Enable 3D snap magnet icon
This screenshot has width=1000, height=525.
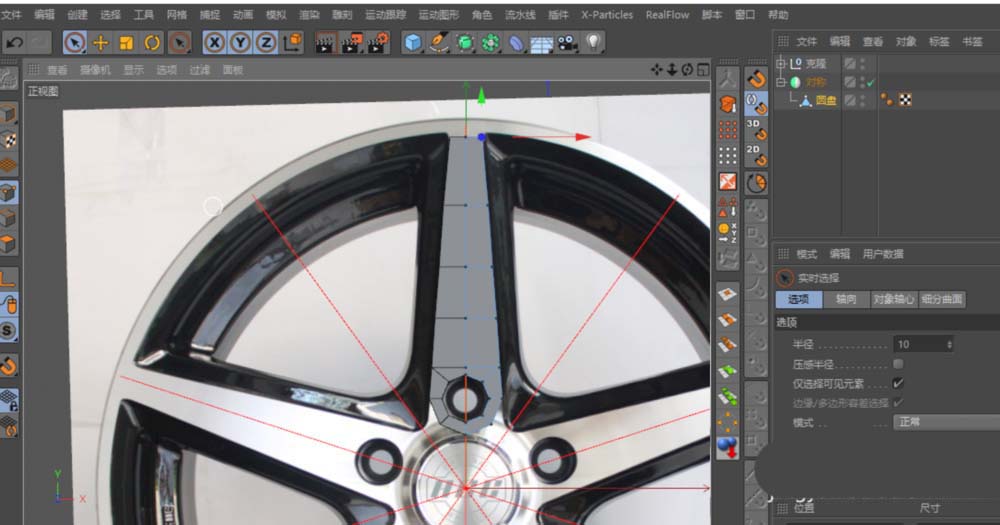757,129
